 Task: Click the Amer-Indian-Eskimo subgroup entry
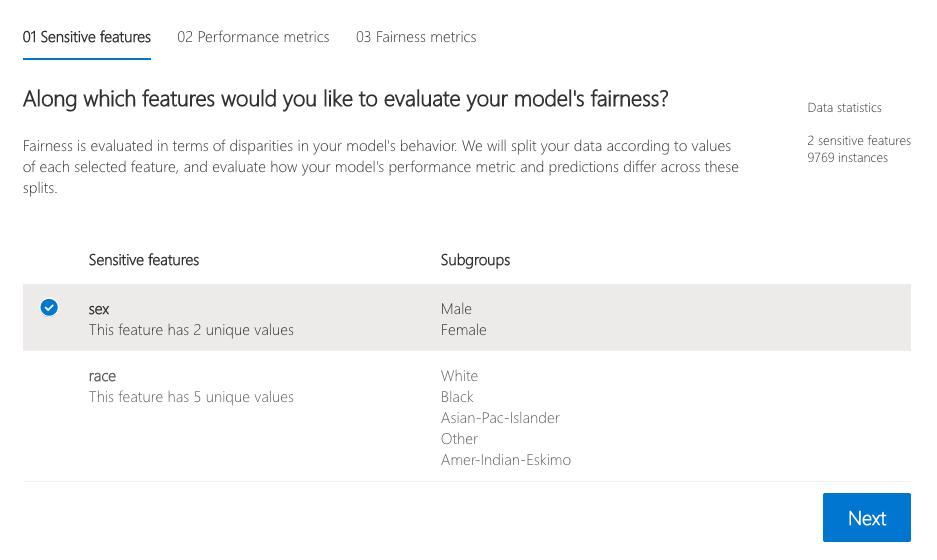tap(506, 460)
